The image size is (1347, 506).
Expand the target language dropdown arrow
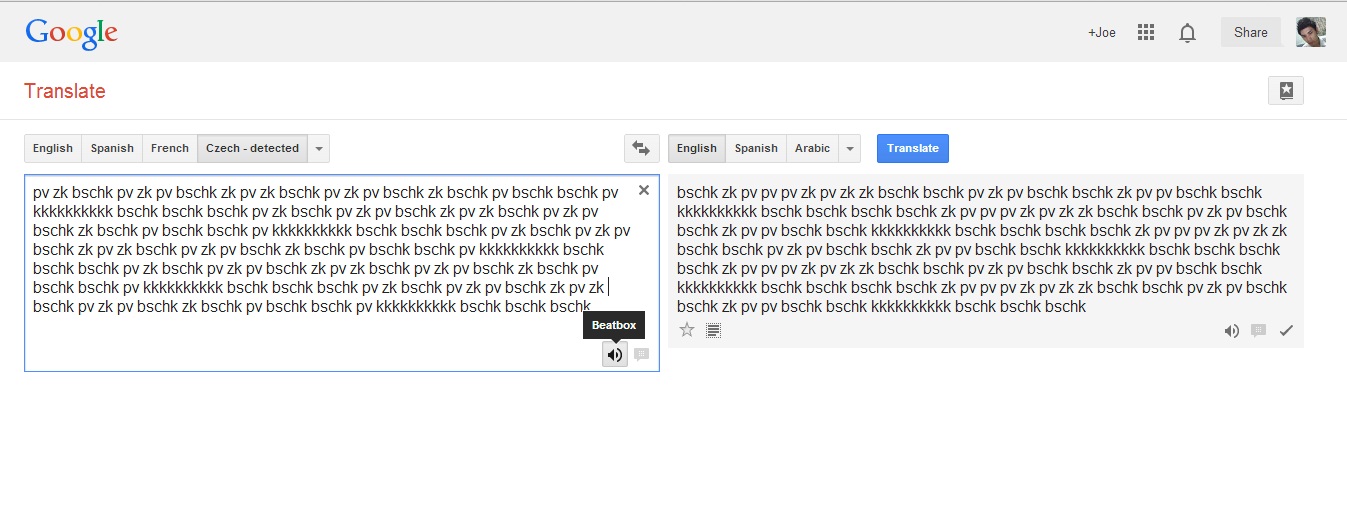(850, 148)
